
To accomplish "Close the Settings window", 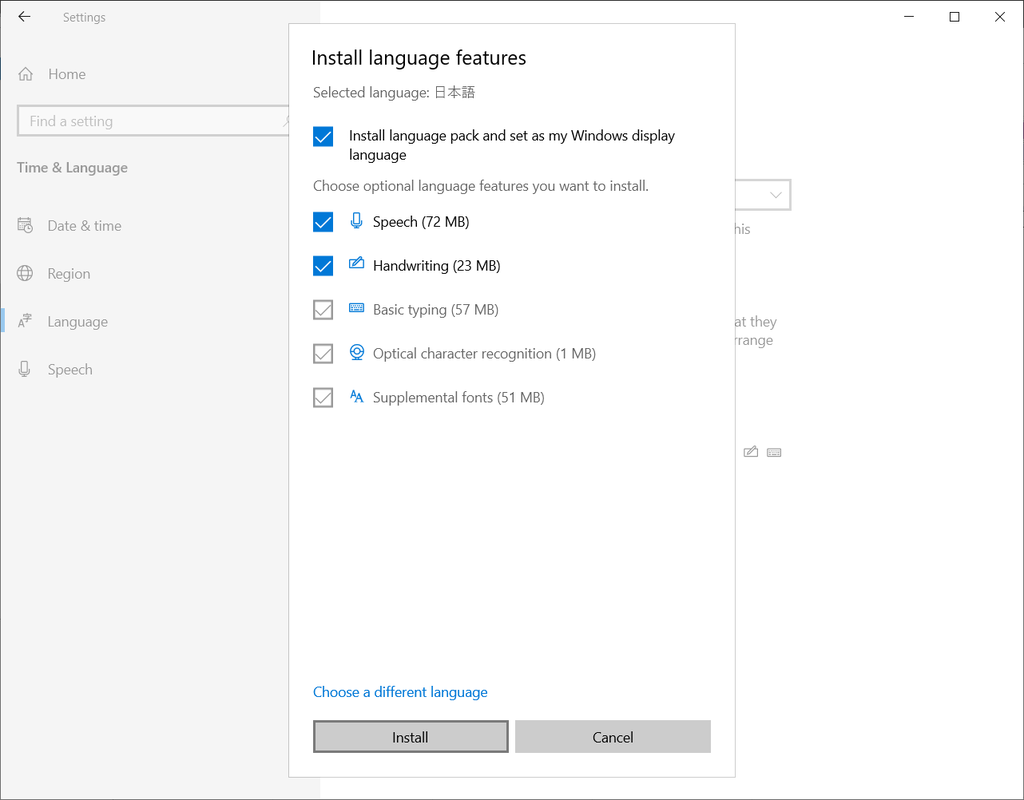I will (x=1000, y=17).
